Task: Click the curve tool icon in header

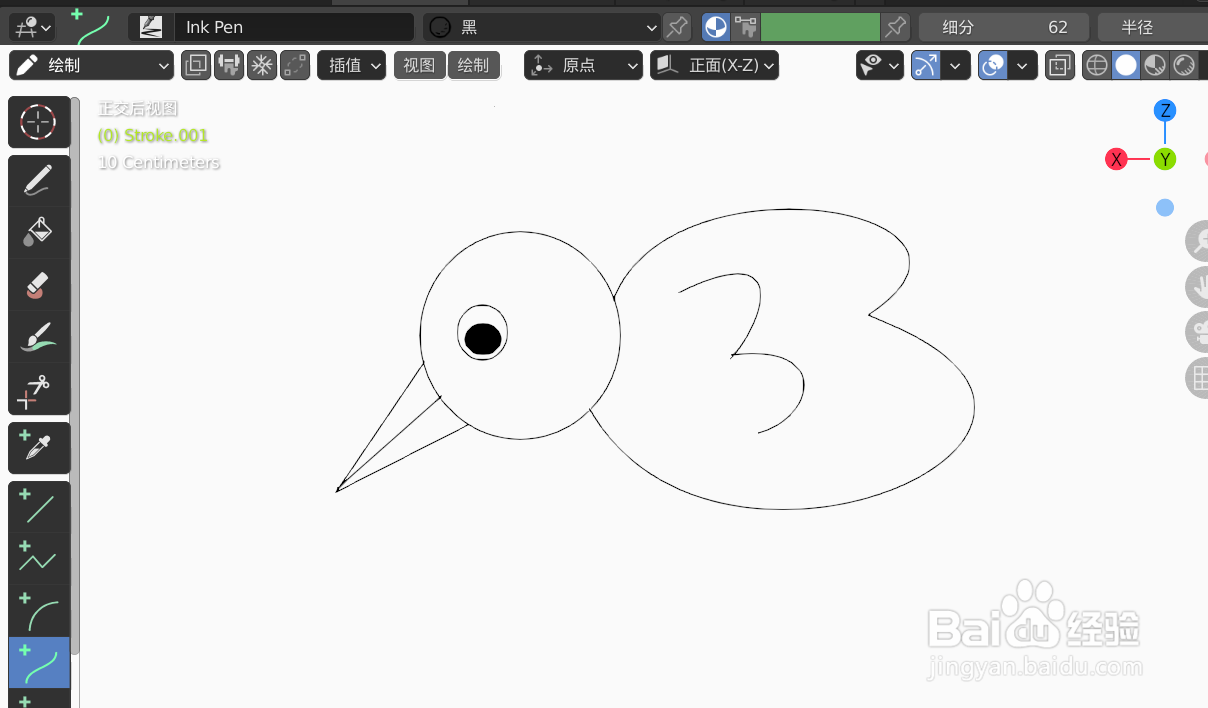Action: 91,27
